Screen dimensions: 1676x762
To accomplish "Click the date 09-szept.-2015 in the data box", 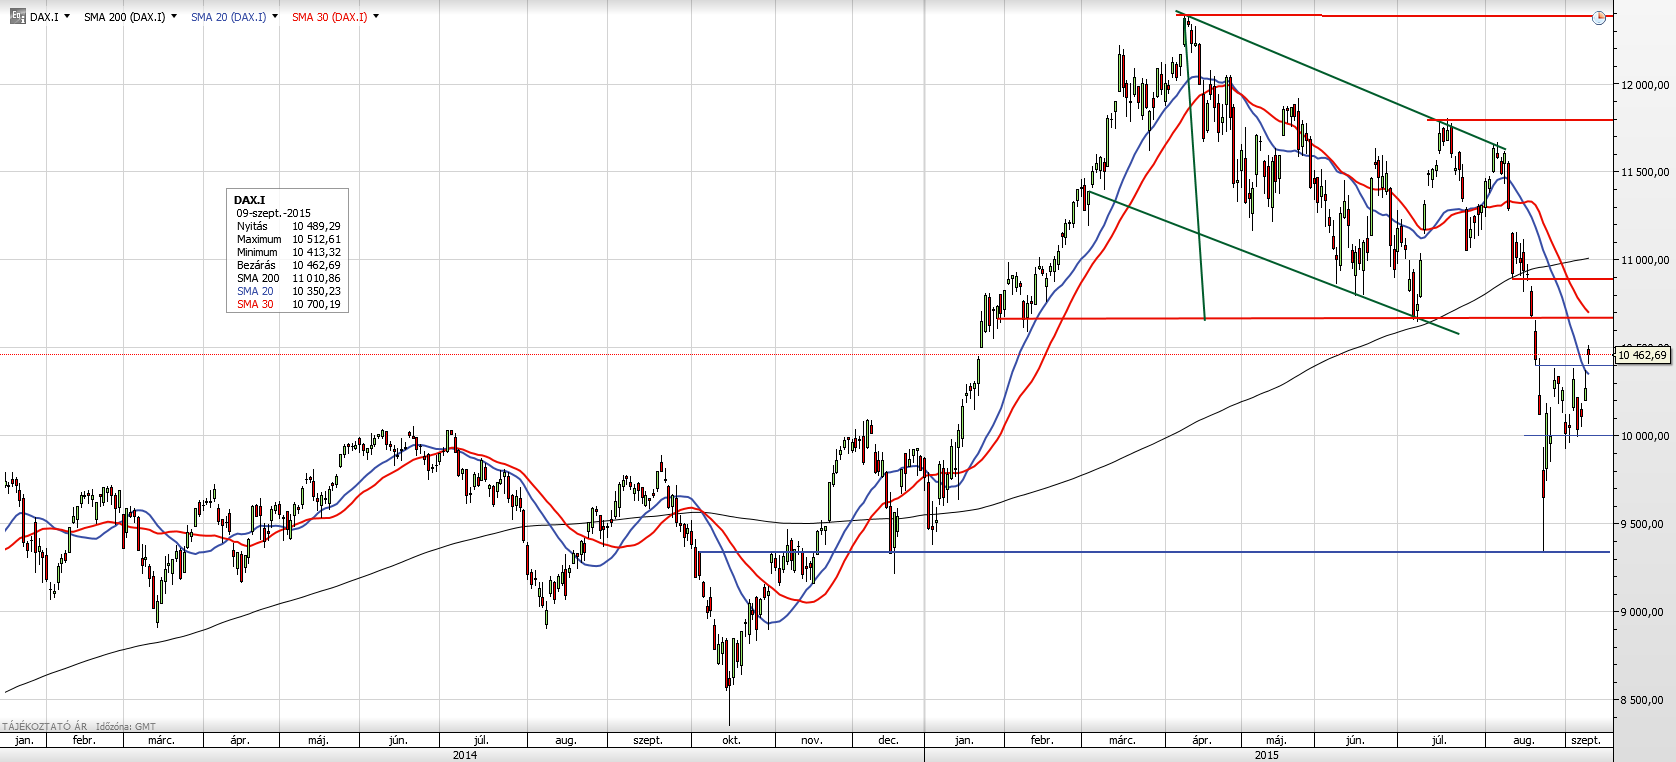I will coord(273,213).
